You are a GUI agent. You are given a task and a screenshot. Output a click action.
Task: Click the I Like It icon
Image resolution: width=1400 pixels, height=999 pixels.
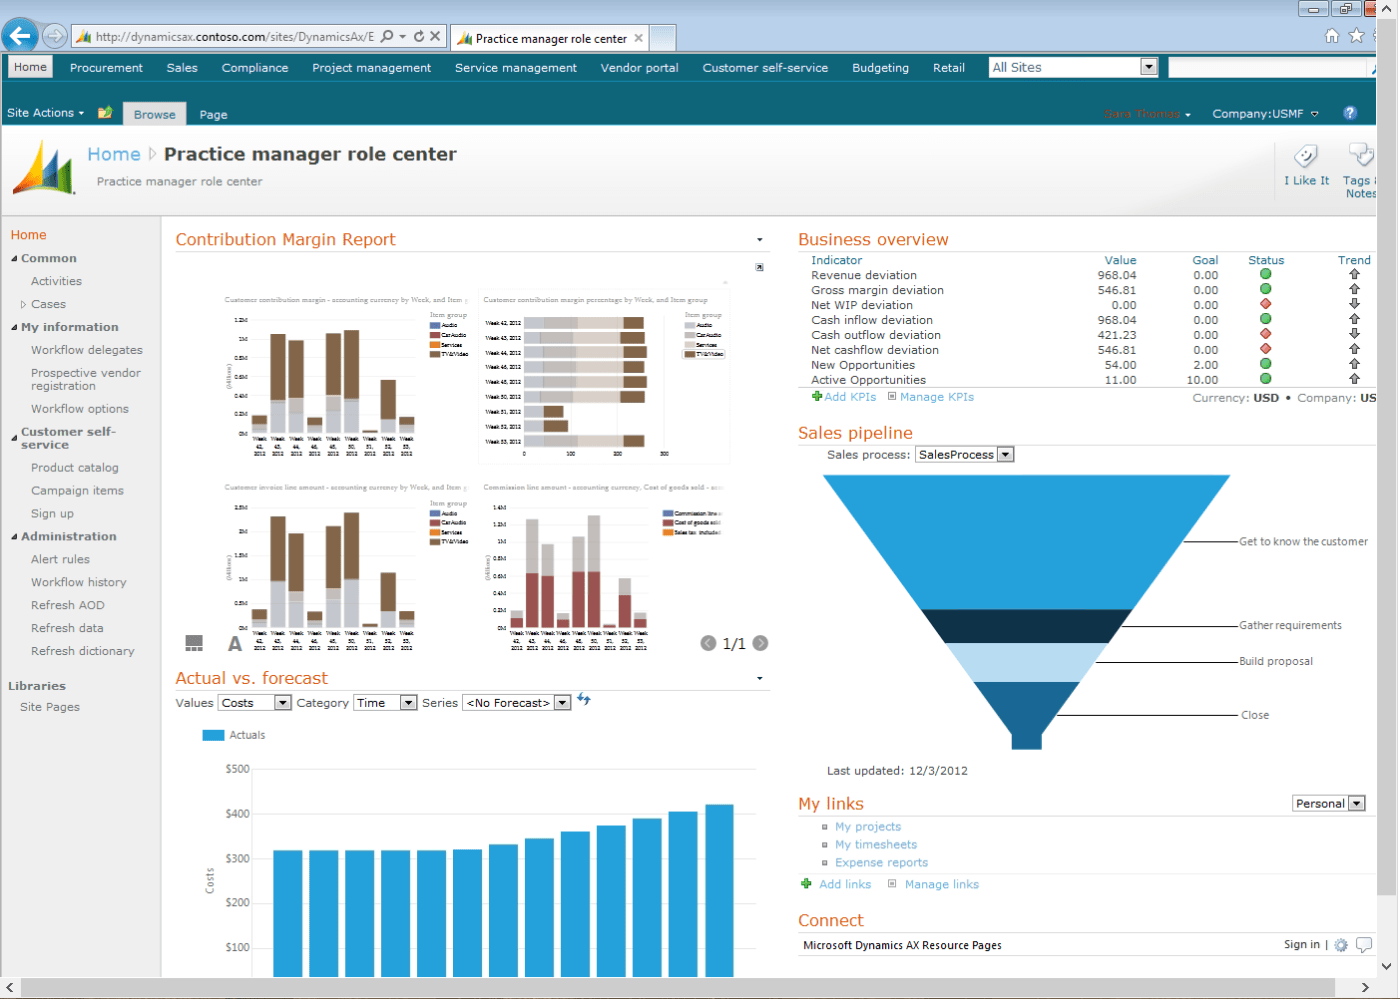[1305, 156]
